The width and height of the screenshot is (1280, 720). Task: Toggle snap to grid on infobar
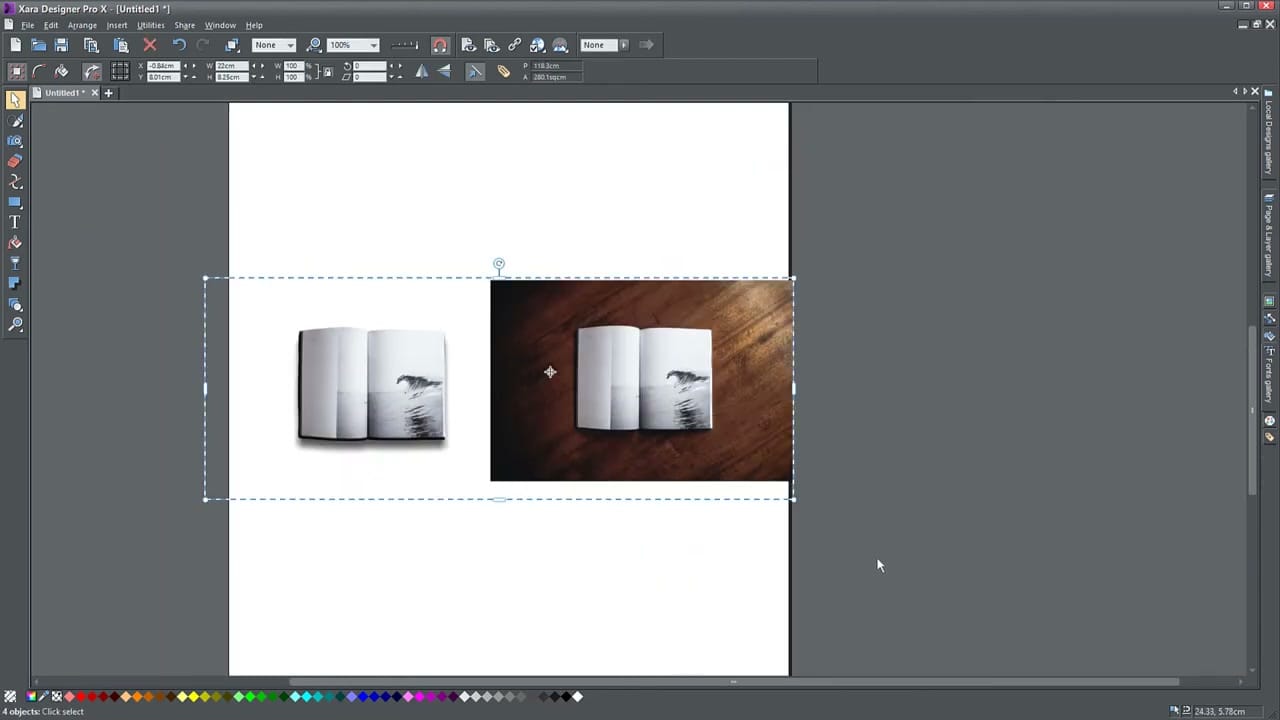point(118,70)
